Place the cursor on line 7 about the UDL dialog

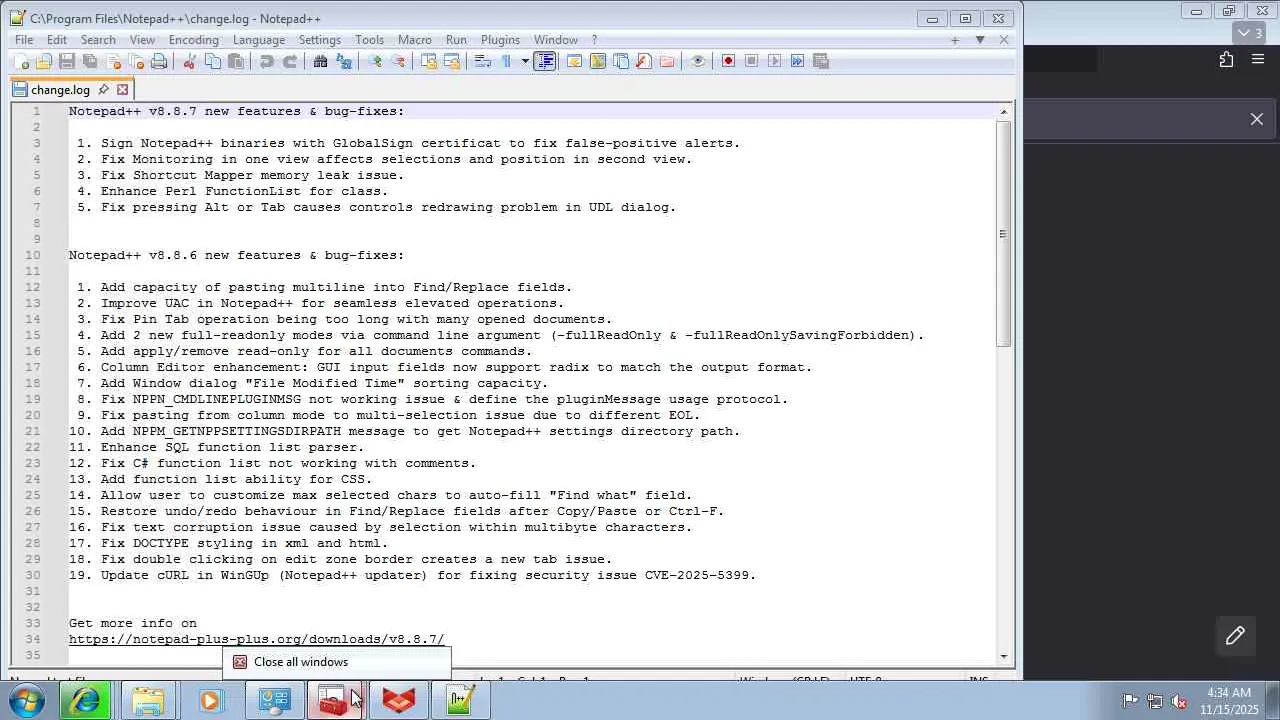click(388, 207)
